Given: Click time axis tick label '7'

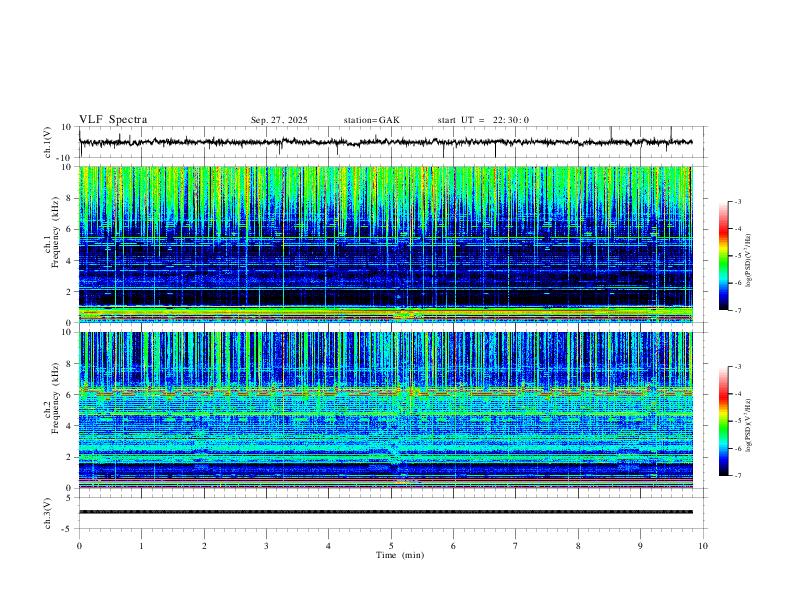Looking at the screenshot, I should pyautogui.click(x=516, y=546).
